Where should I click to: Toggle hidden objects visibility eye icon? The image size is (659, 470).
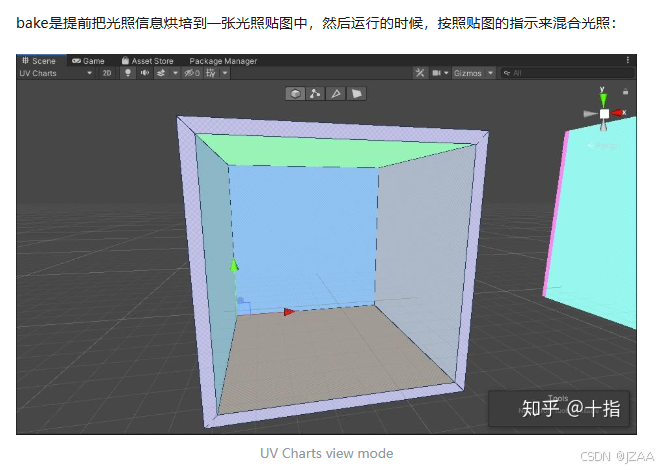pyautogui.click(x=192, y=73)
